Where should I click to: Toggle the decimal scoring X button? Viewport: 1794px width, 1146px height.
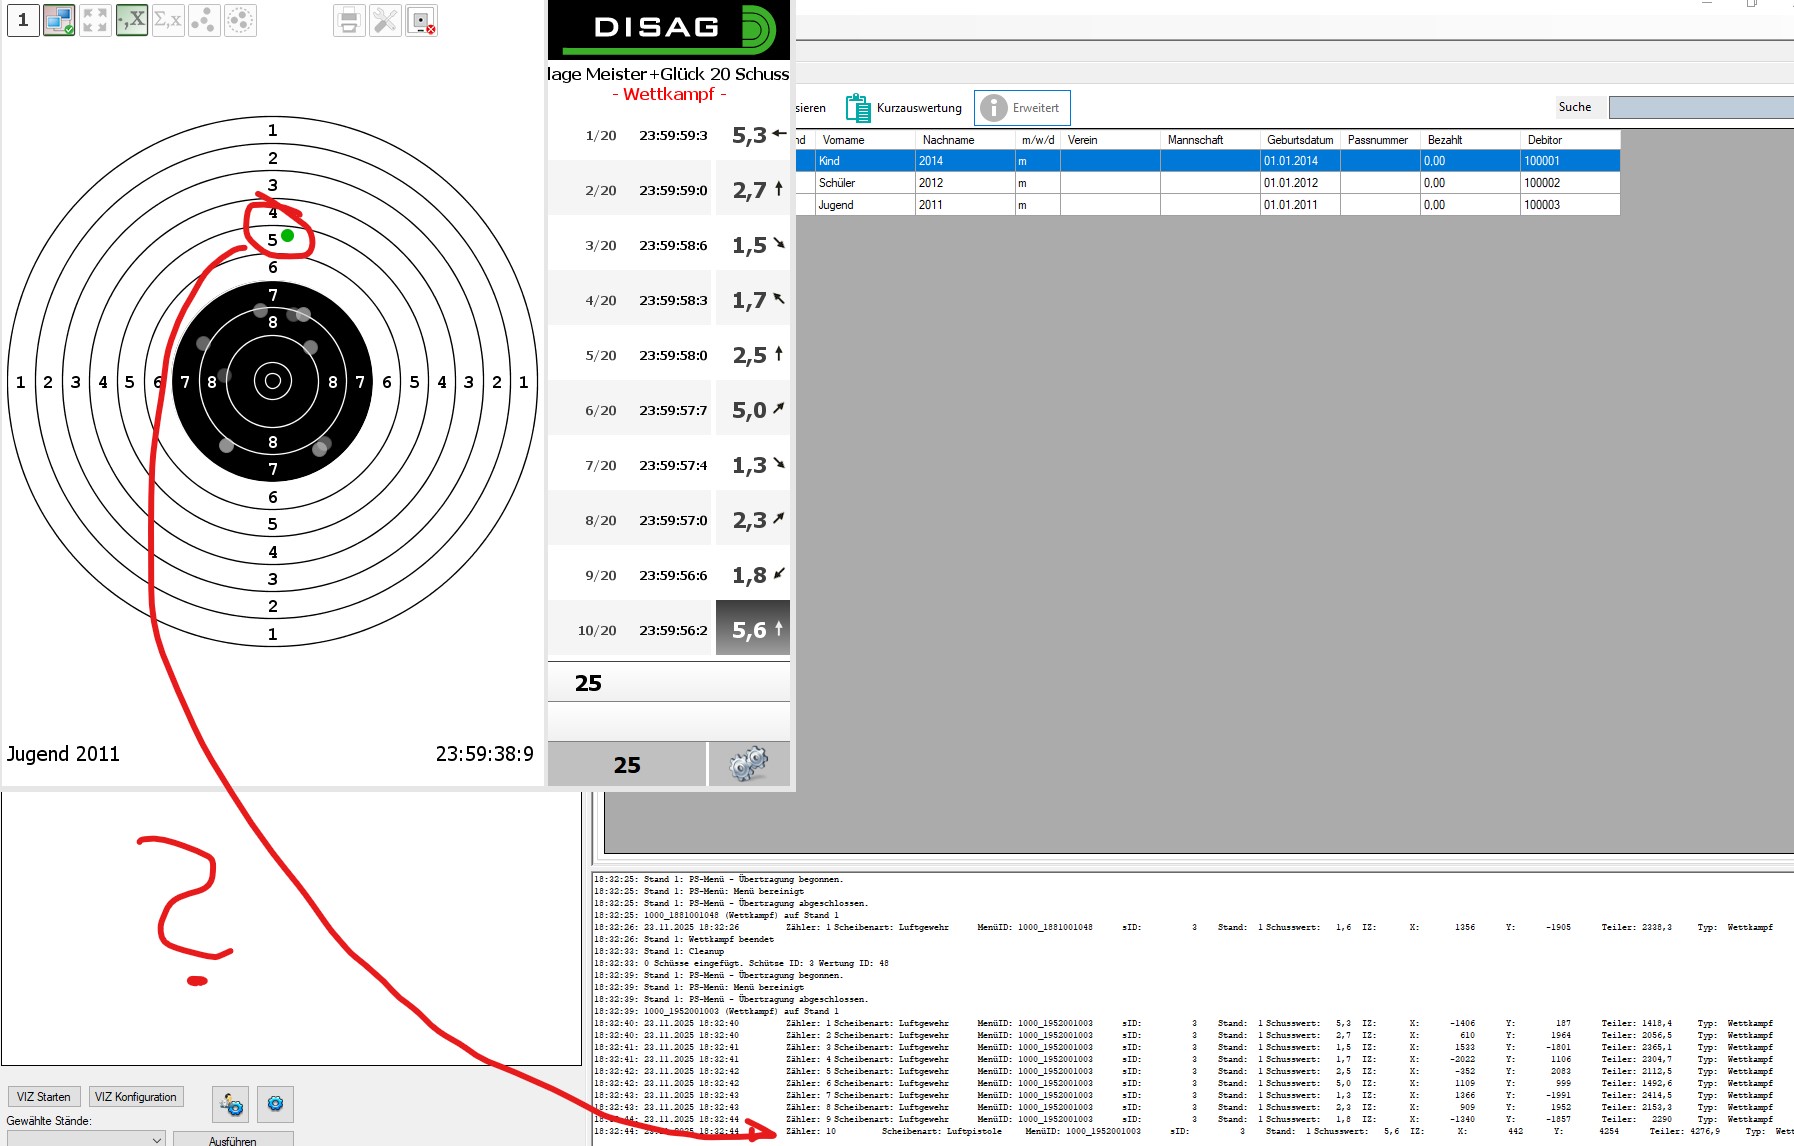click(x=132, y=20)
